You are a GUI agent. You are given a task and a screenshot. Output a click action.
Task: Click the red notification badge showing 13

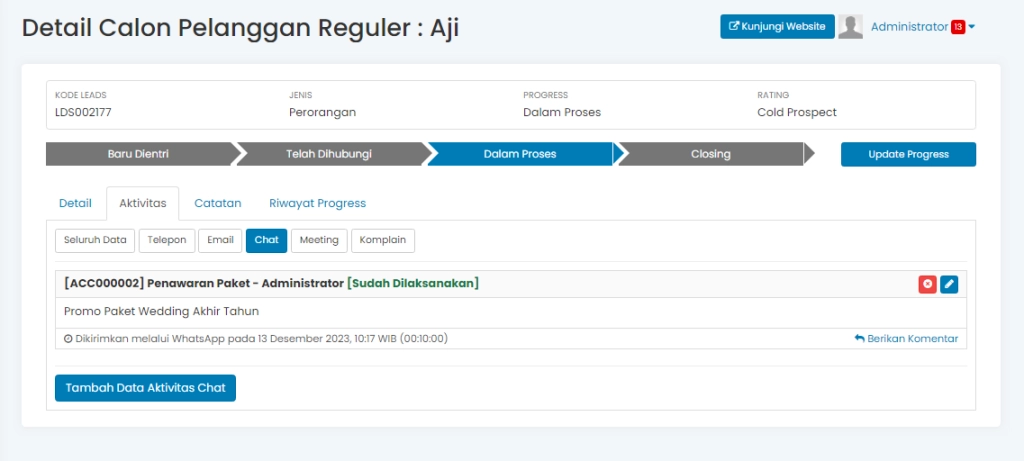coord(957,27)
